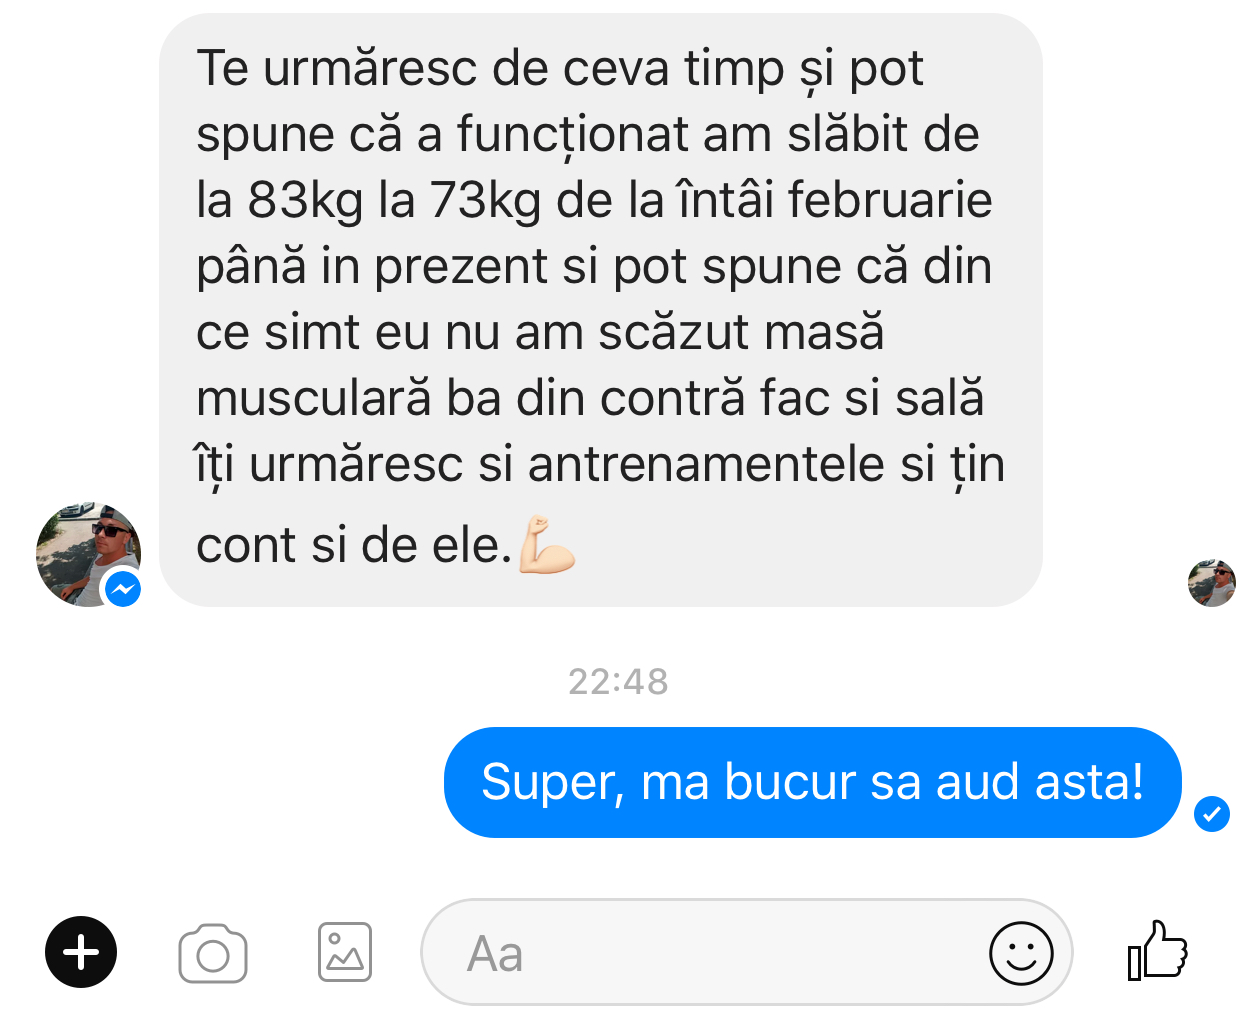The width and height of the screenshot is (1242, 1030).
Task: Tap the smiley emoji picker icon
Action: pyautogui.click(x=1021, y=953)
